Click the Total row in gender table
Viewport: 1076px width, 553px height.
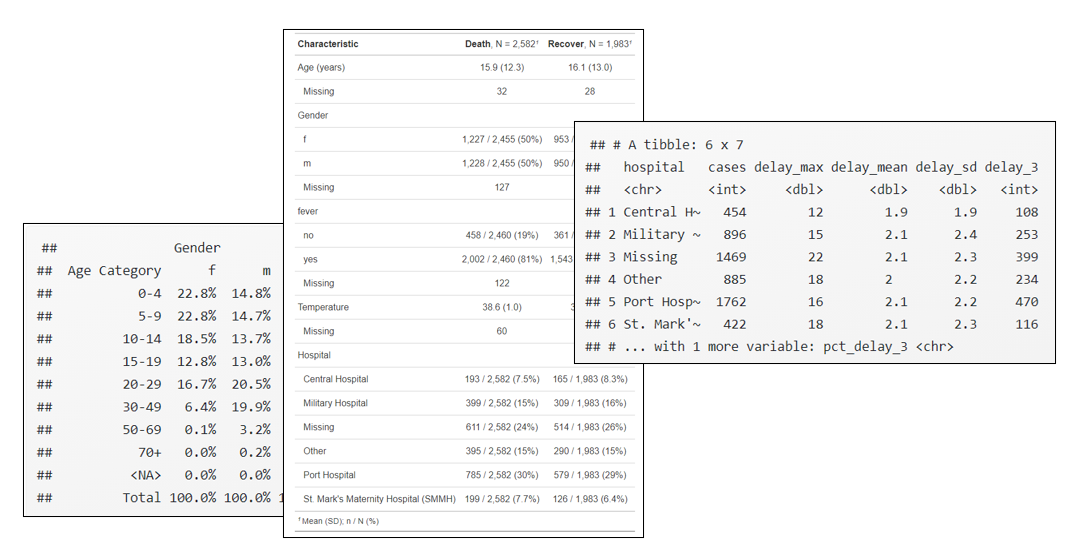tap(154, 497)
